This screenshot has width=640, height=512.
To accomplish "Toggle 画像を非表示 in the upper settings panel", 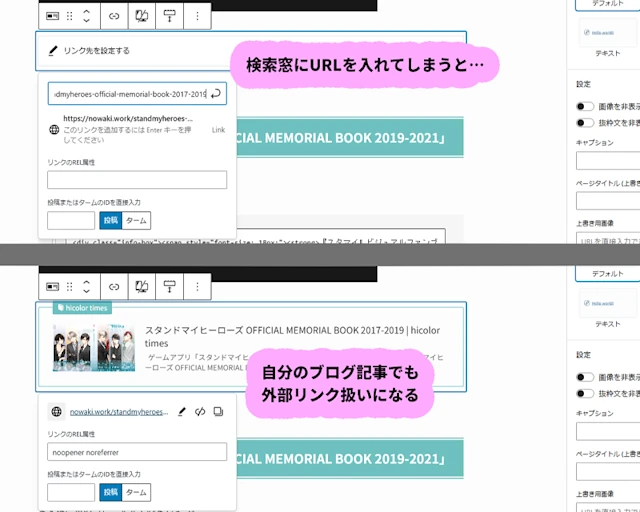I will [585, 105].
